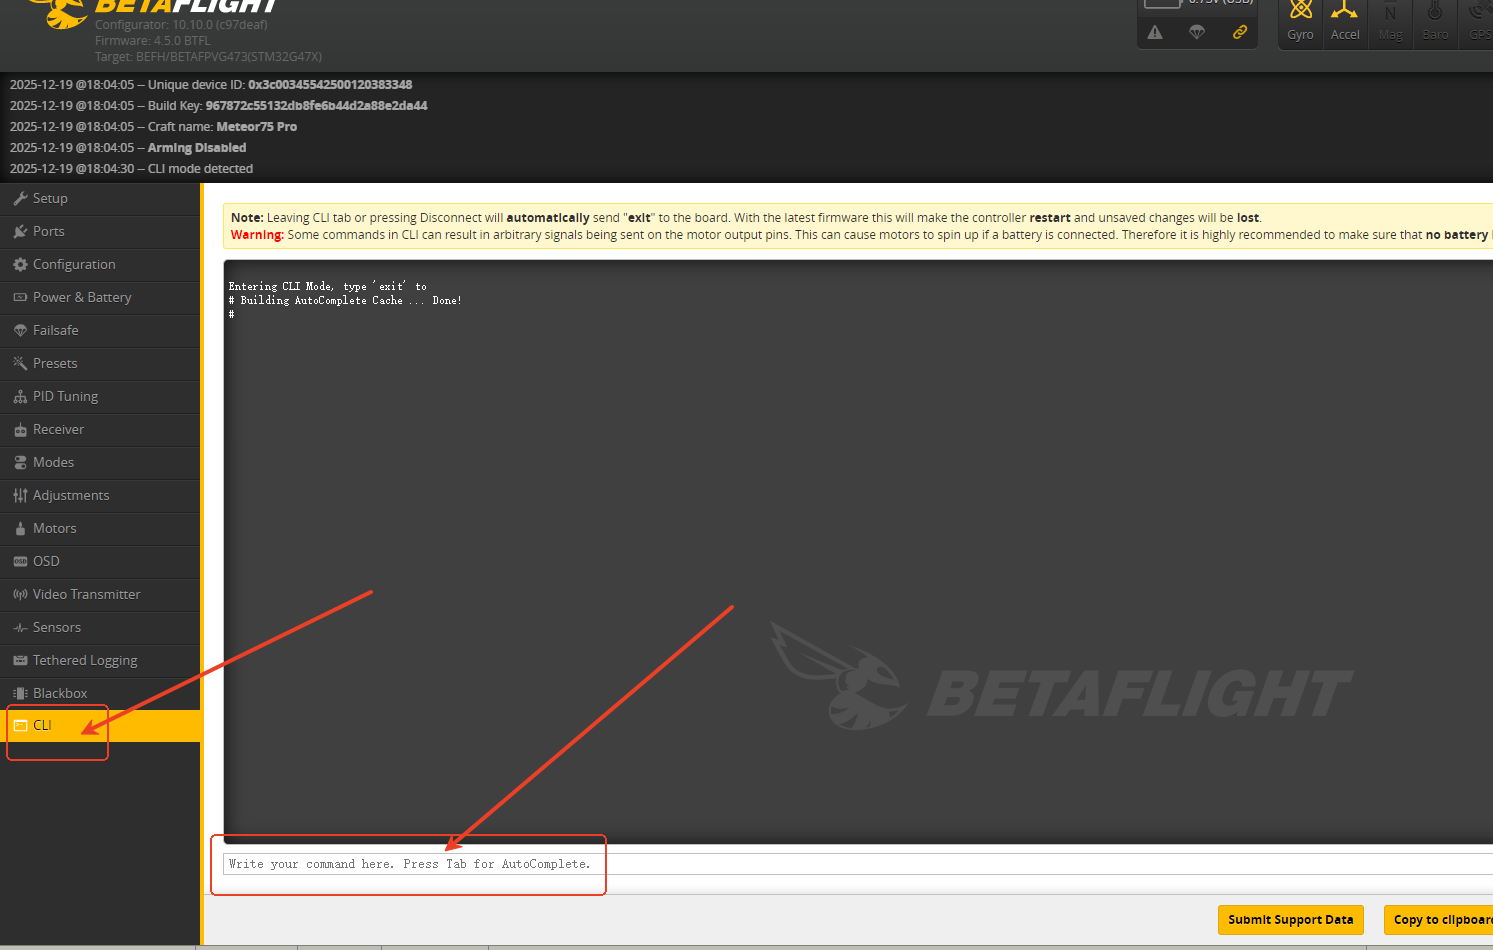This screenshot has width=1493, height=950.
Task: Open the Blackbox label
Action: [x=60, y=693]
